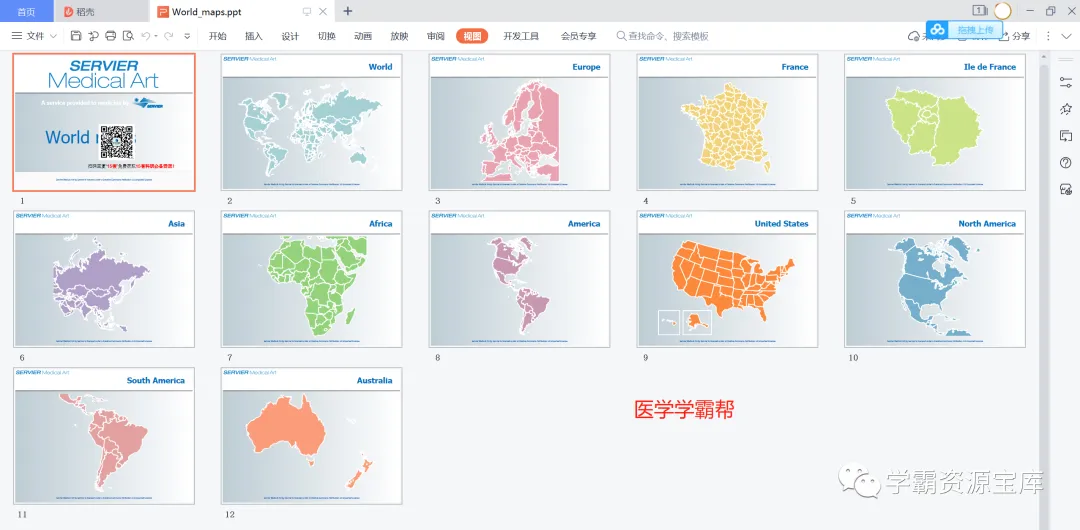This screenshot has width=1080, height=530.
Task: Switch to the 设计 ribbon tab
Action: pos(291,36)
